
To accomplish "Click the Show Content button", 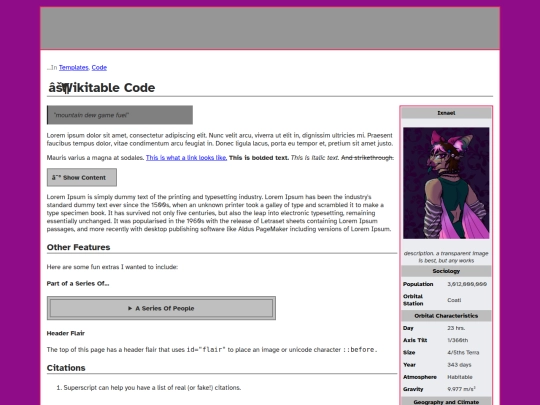I will pos(82,177).
